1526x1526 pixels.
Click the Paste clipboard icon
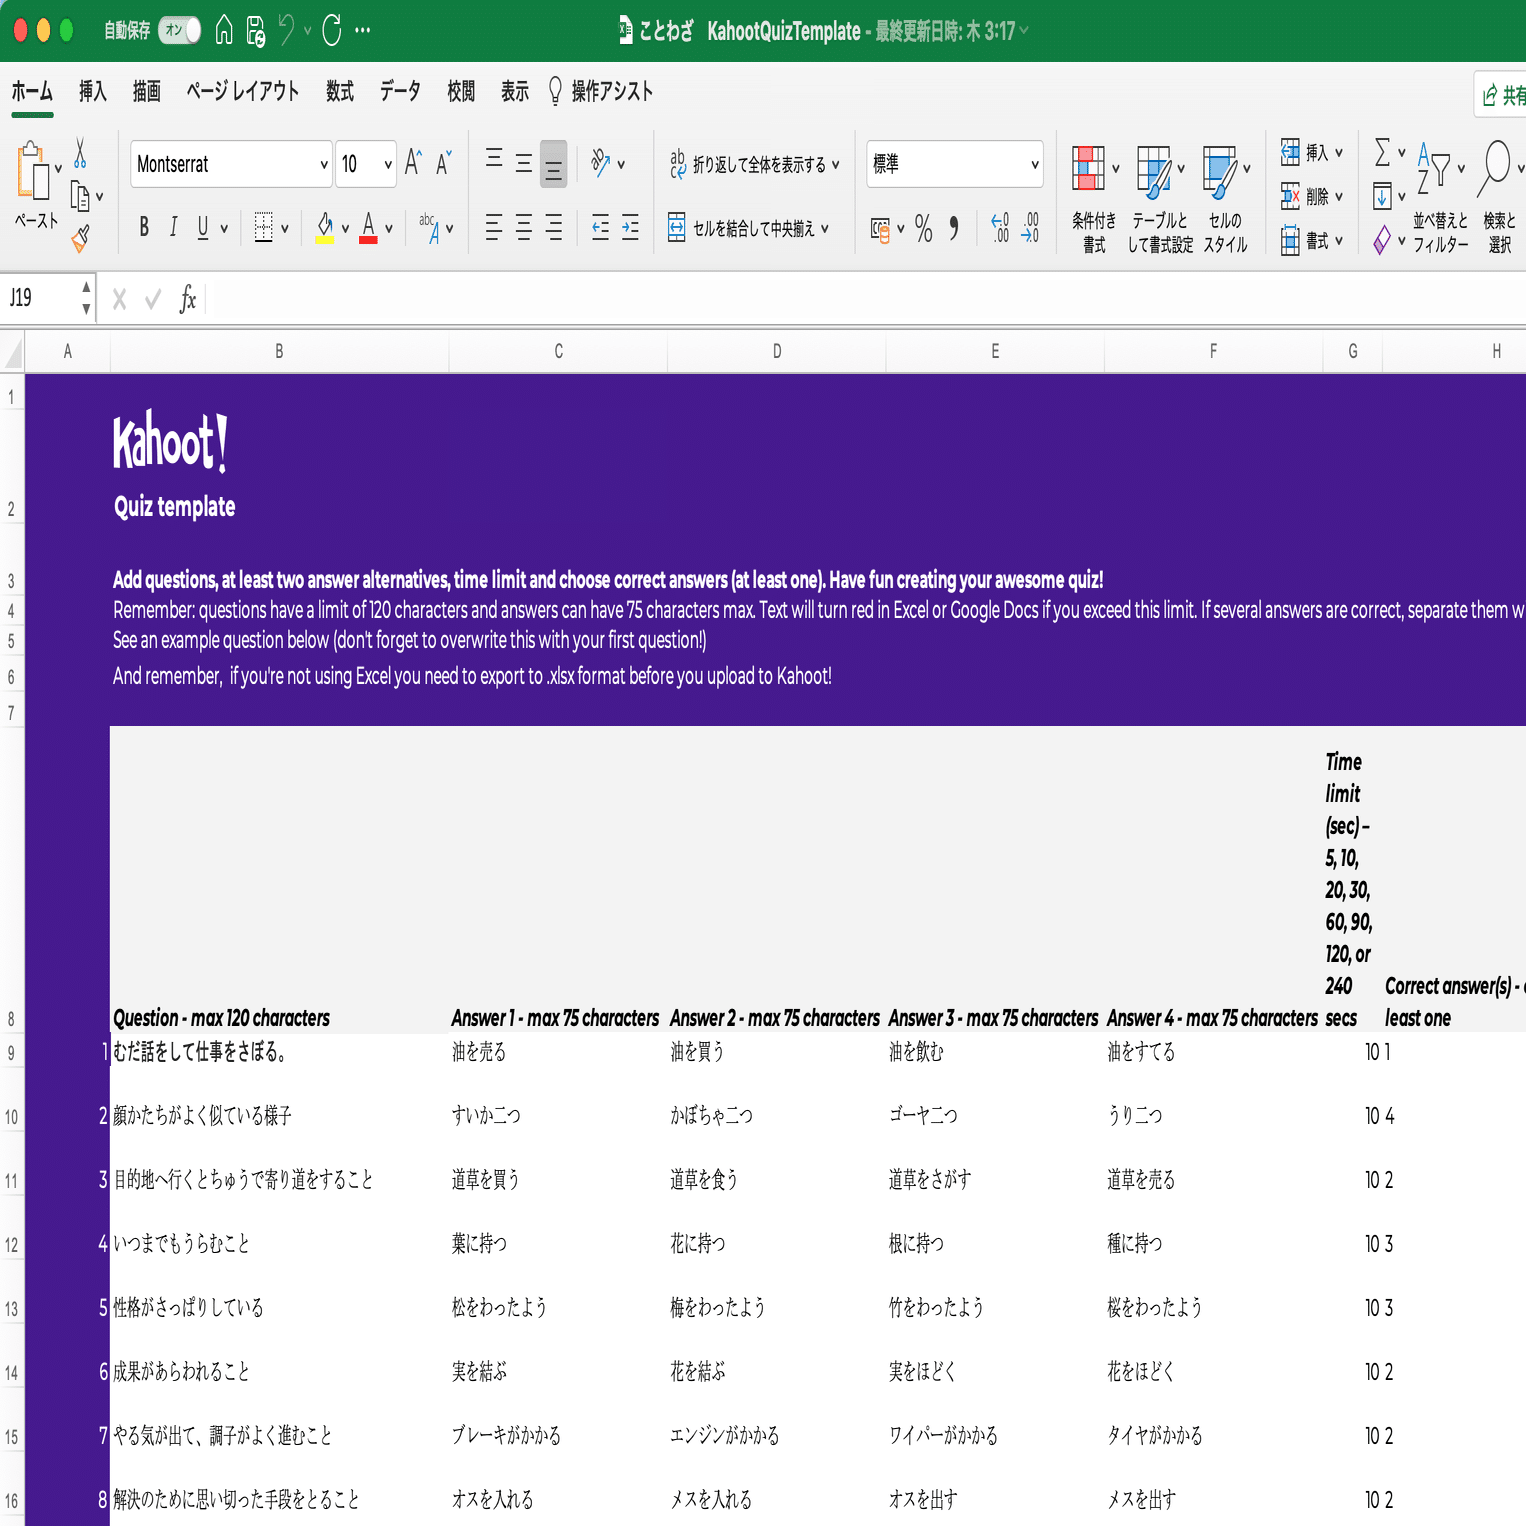[33, 171]
